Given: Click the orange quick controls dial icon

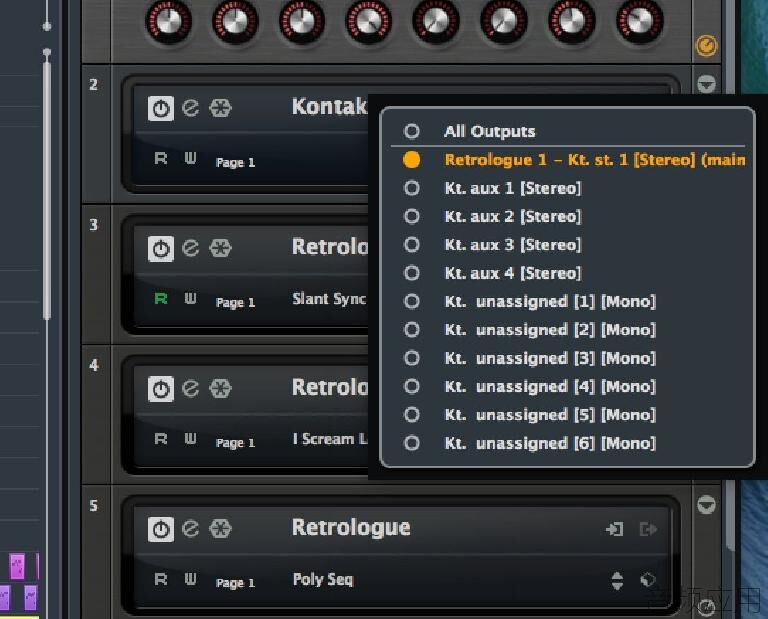Looking at the screenshot, I should 706,46.
